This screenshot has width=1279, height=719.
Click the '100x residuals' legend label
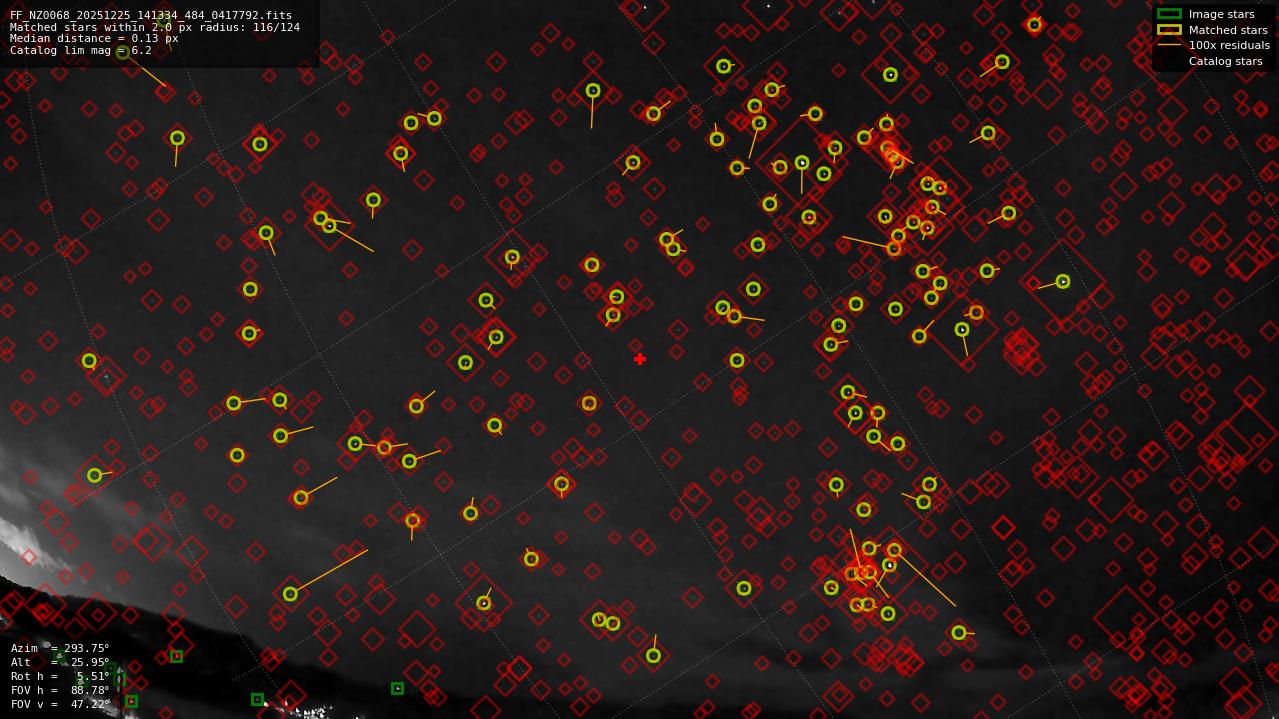point(1229,45)
